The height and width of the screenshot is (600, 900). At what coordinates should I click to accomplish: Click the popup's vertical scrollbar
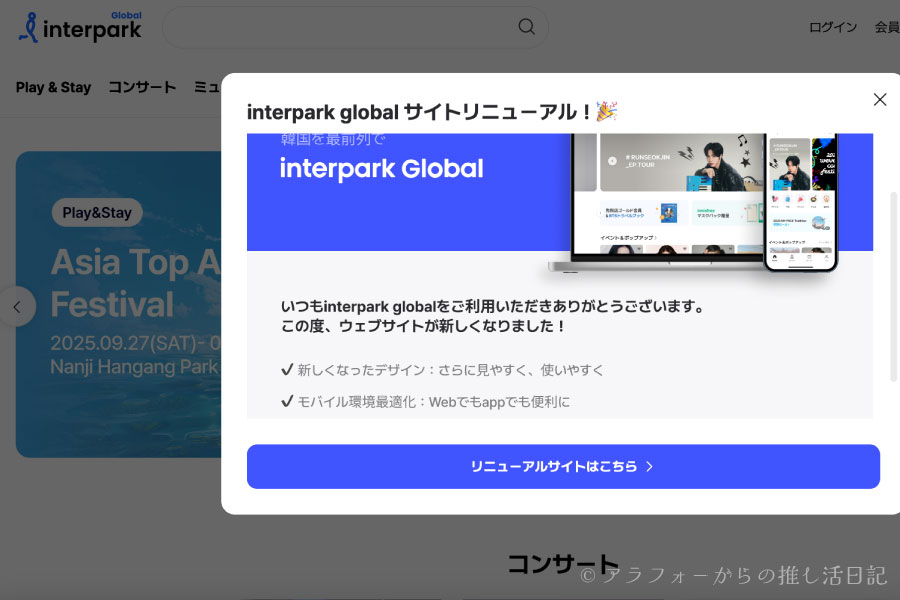coord(893,286)
